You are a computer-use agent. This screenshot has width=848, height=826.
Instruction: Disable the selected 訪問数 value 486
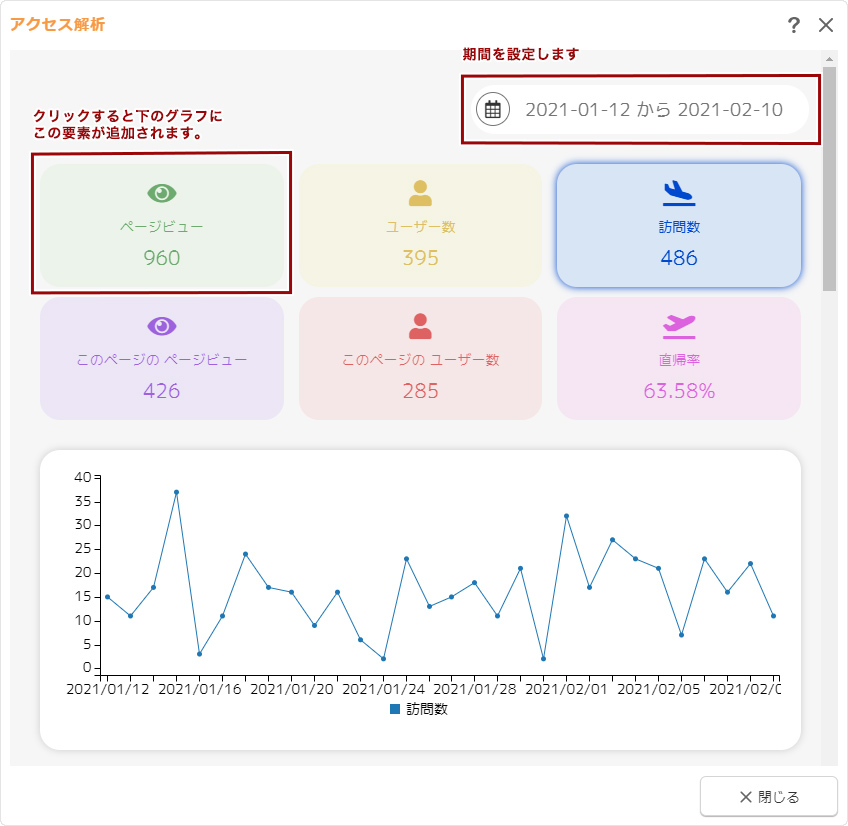[x=678, y=258]
